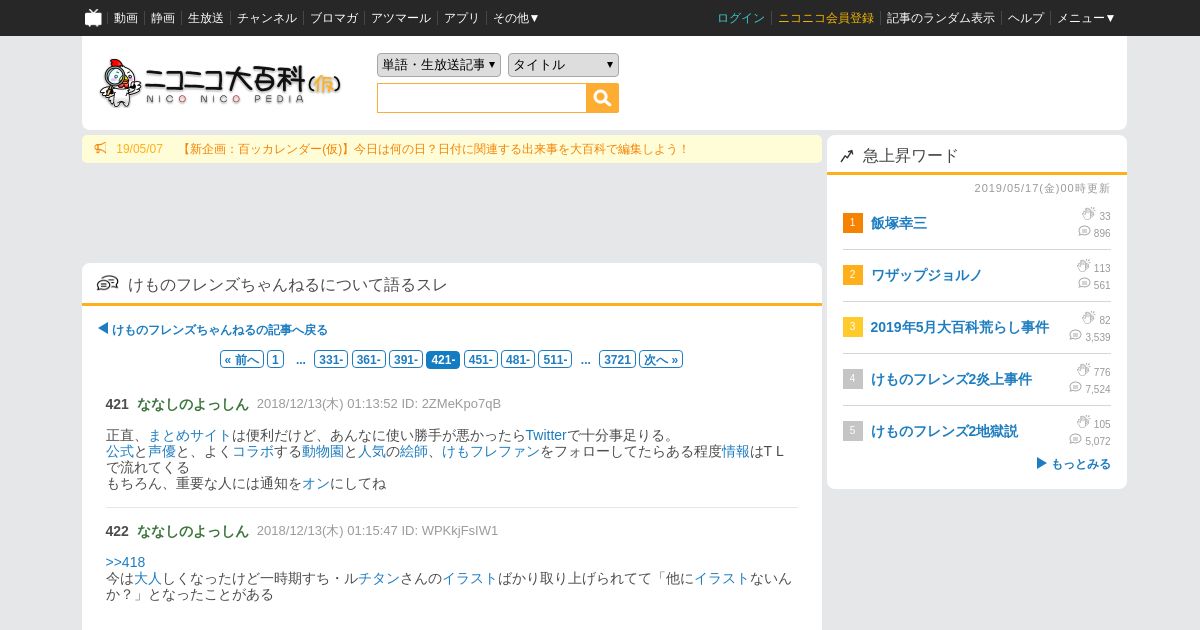This screenshot has width=1200, height=630.
Task: Focus the search text field
Action: [x=482, y=98]
